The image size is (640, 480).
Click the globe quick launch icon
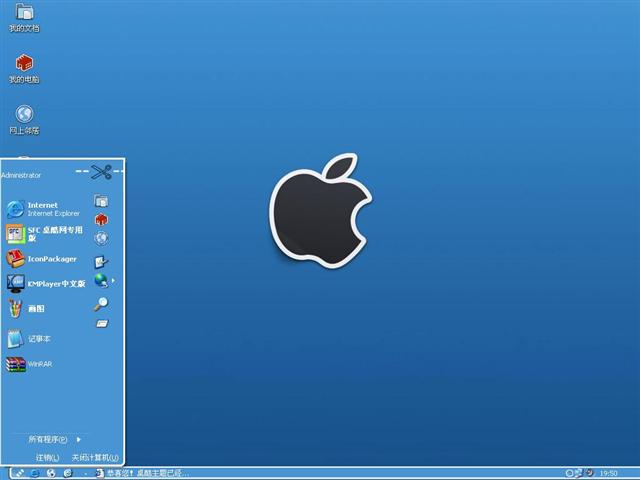point(51,473)
